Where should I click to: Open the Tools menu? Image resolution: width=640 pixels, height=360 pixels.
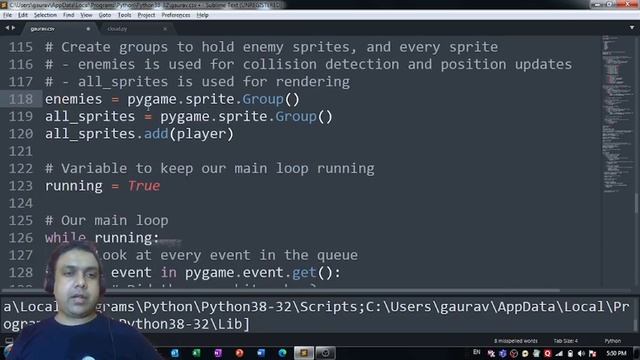124,15
